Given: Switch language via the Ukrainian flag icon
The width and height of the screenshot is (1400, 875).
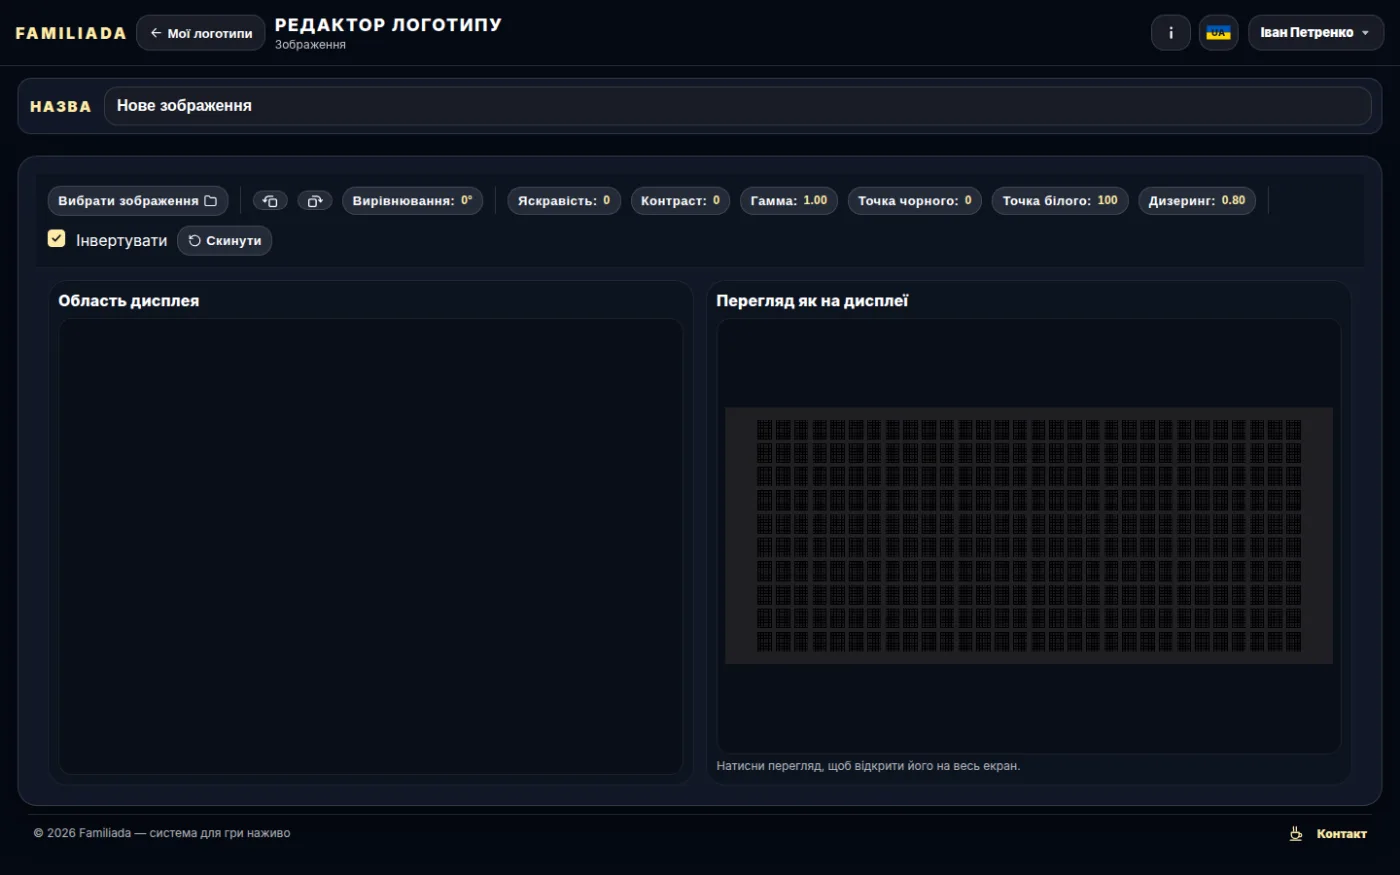Looking at the screenshot, I should click(x=1218, y=33).
